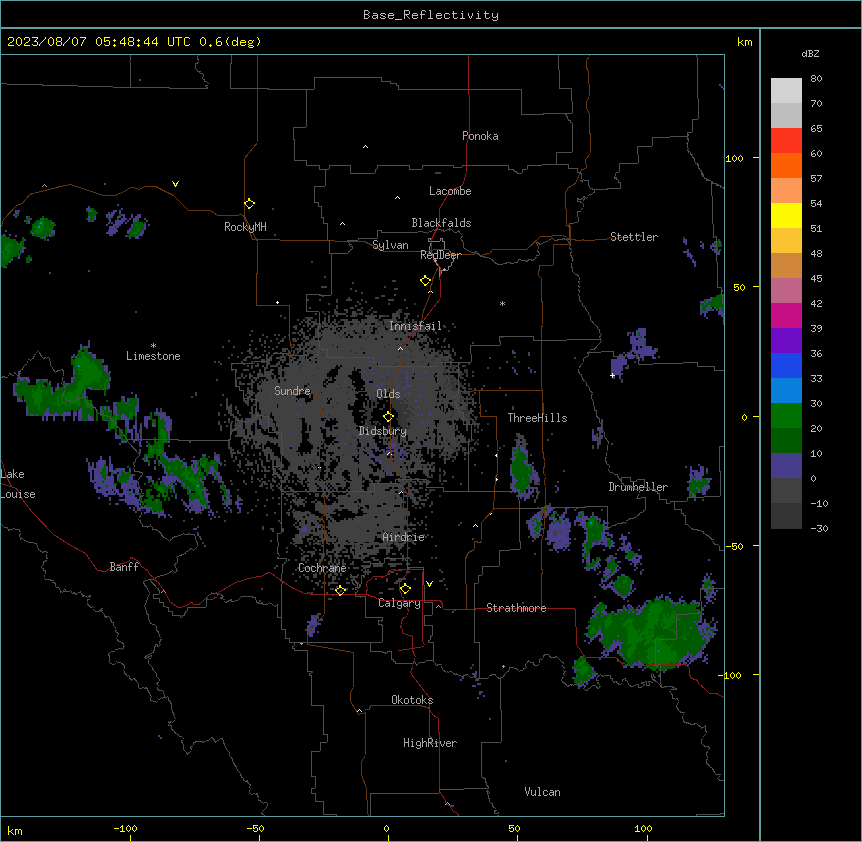This screenshot has height=842, width=862.
Task: Click the RockyMH label
Action: 245,227
